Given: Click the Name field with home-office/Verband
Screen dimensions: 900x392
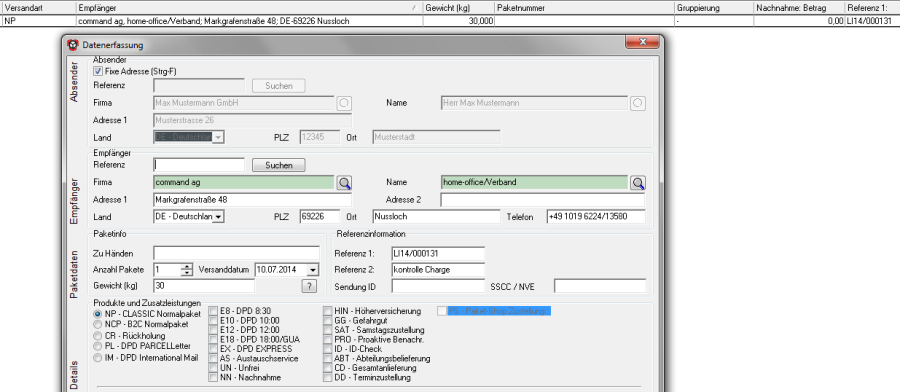Looking at the screenshot, I should (534, 183).
